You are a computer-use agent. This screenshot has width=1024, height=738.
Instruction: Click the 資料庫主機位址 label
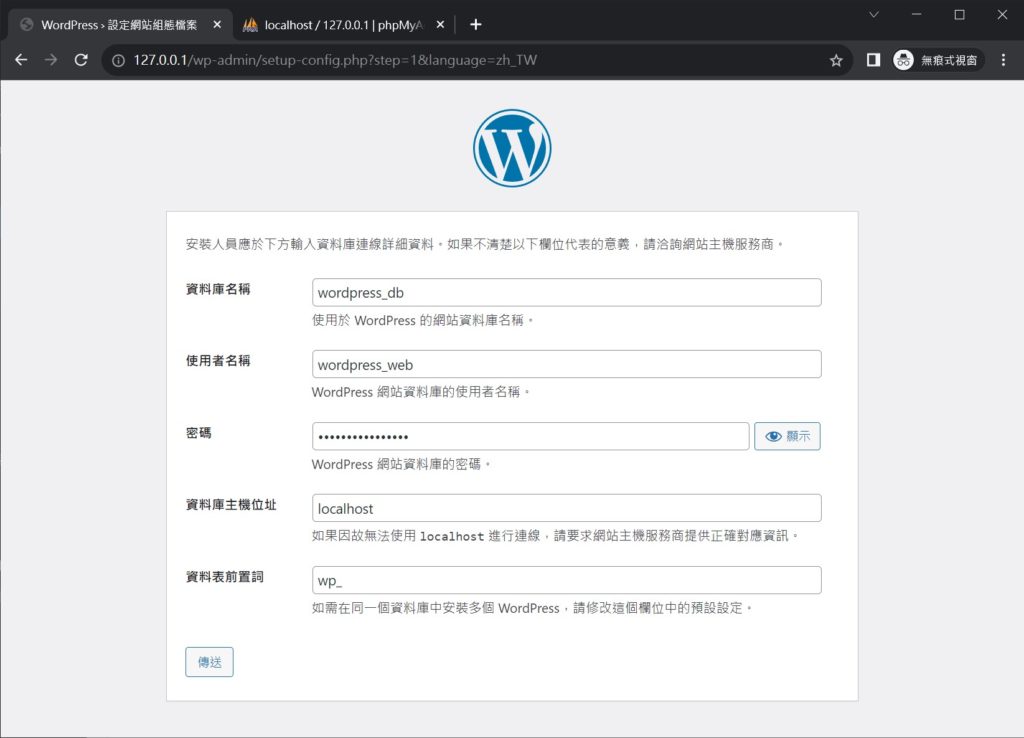[231, 505]
